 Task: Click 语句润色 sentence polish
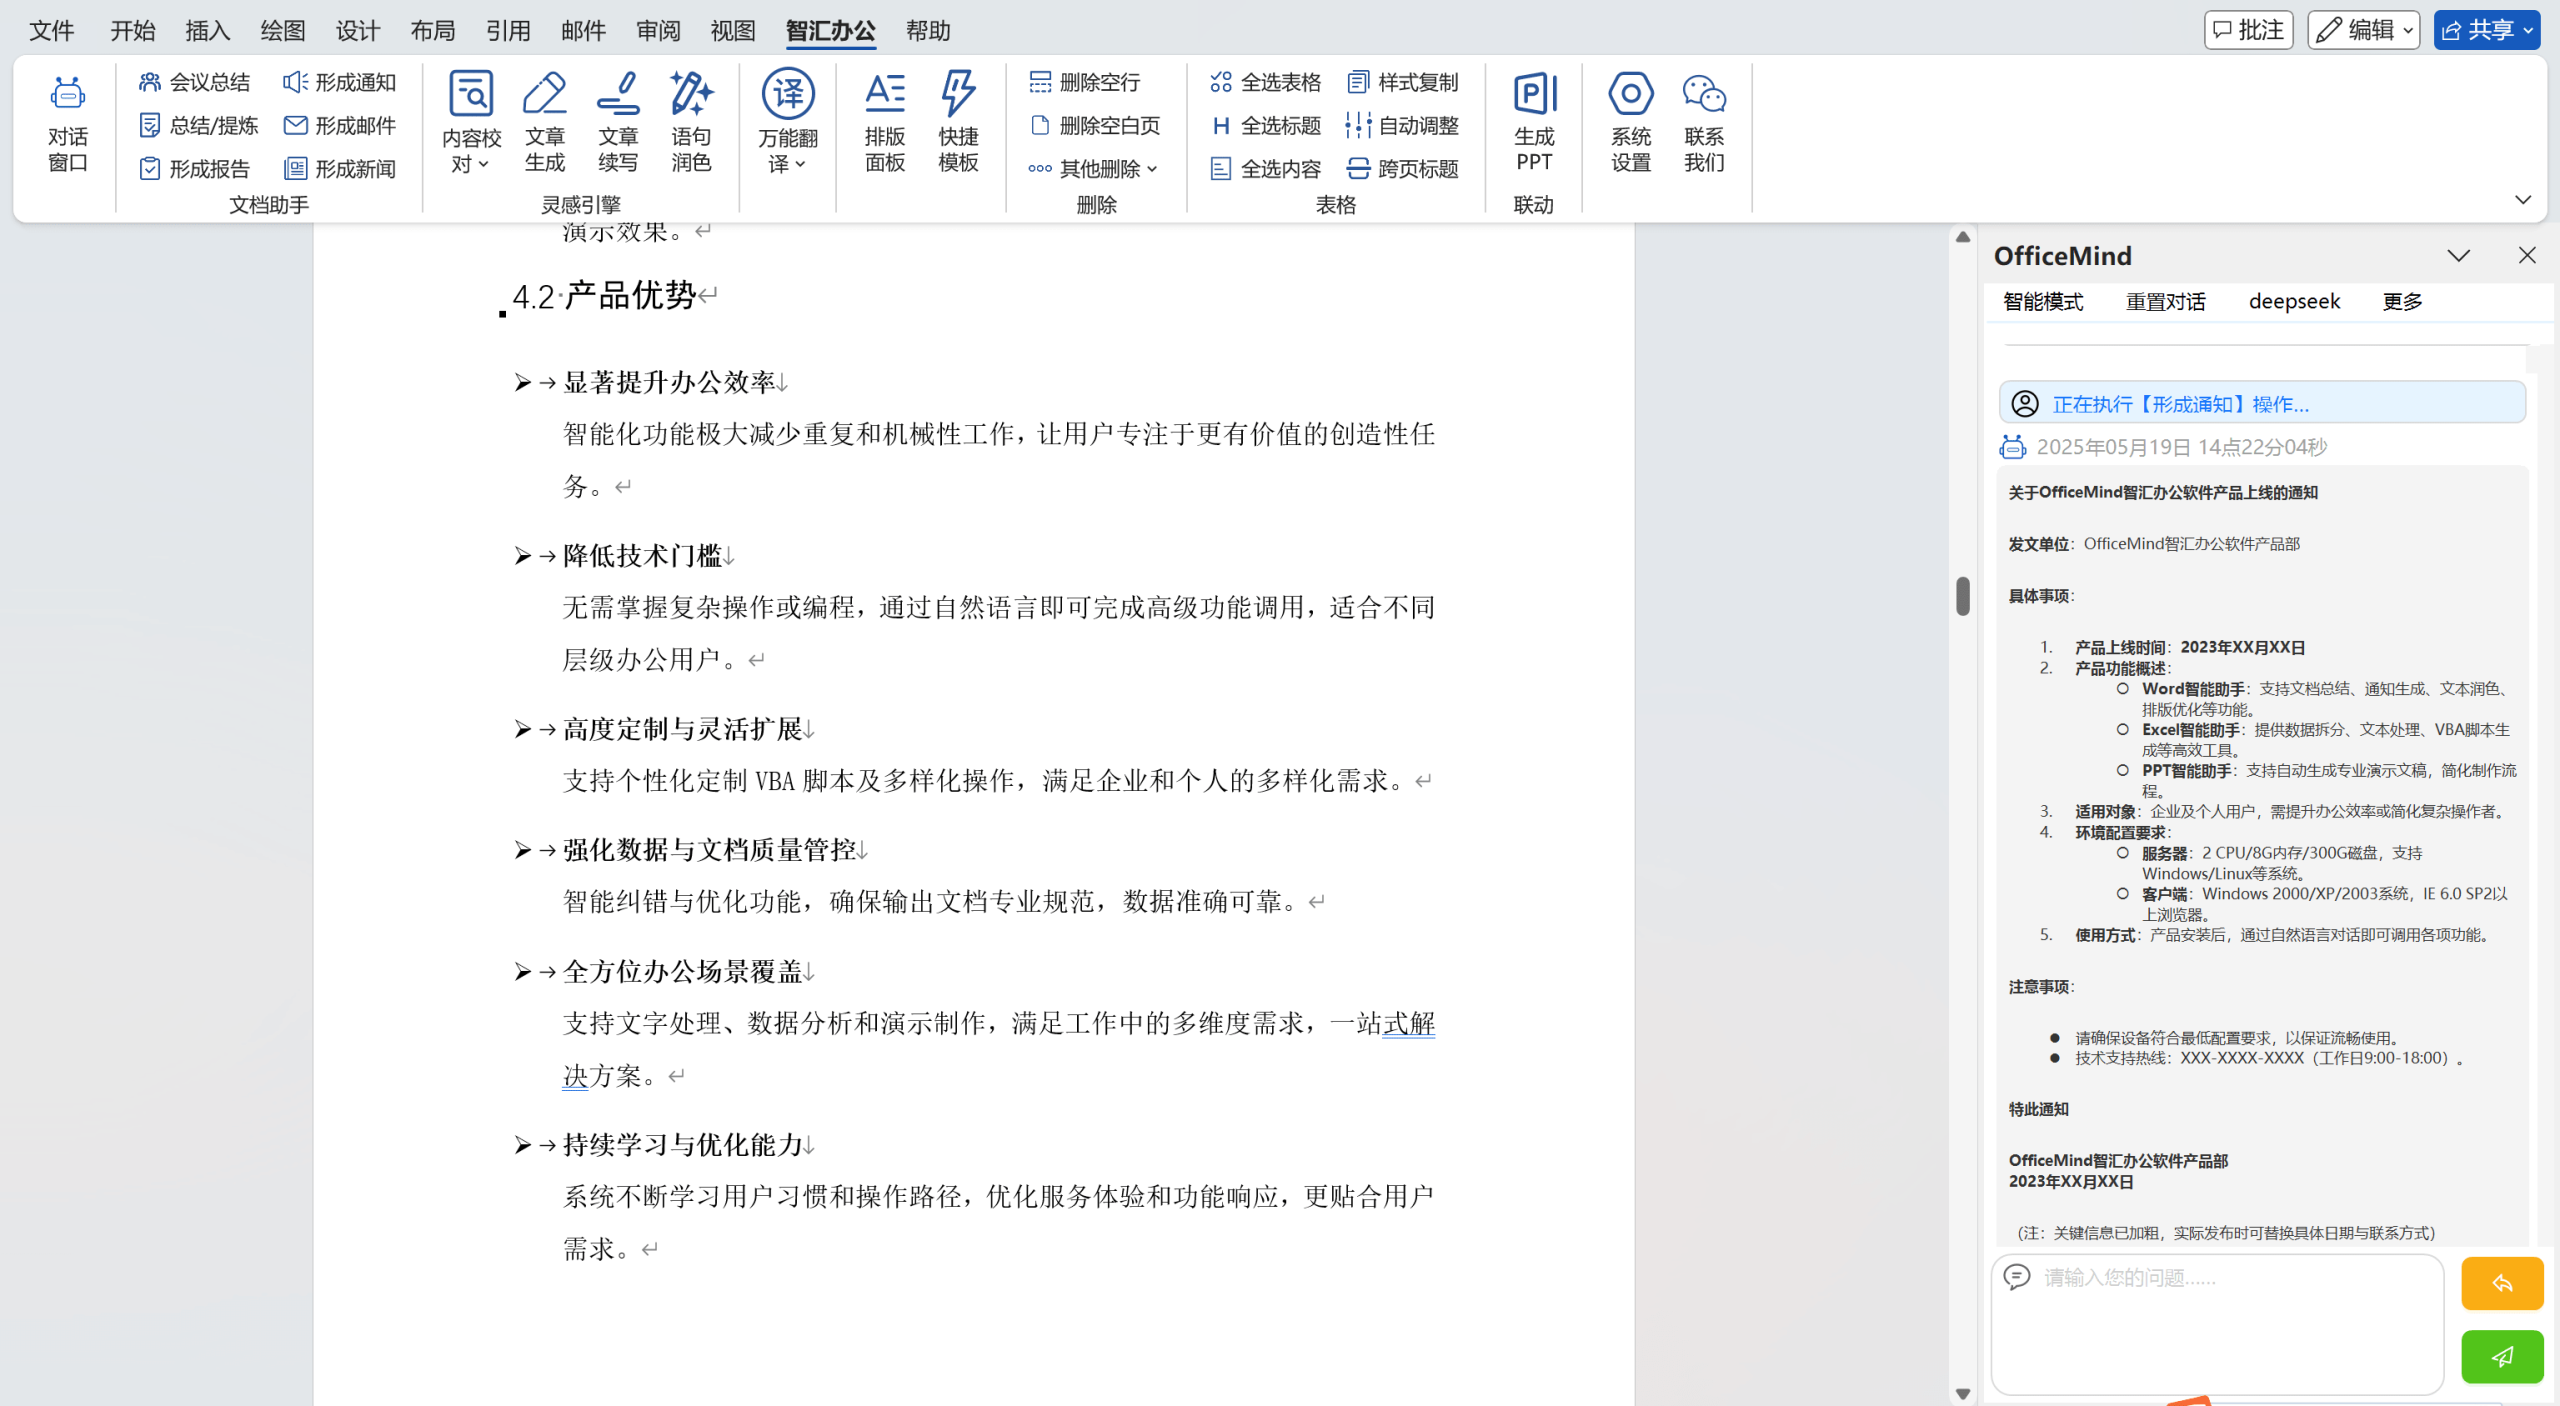[691, 122]
